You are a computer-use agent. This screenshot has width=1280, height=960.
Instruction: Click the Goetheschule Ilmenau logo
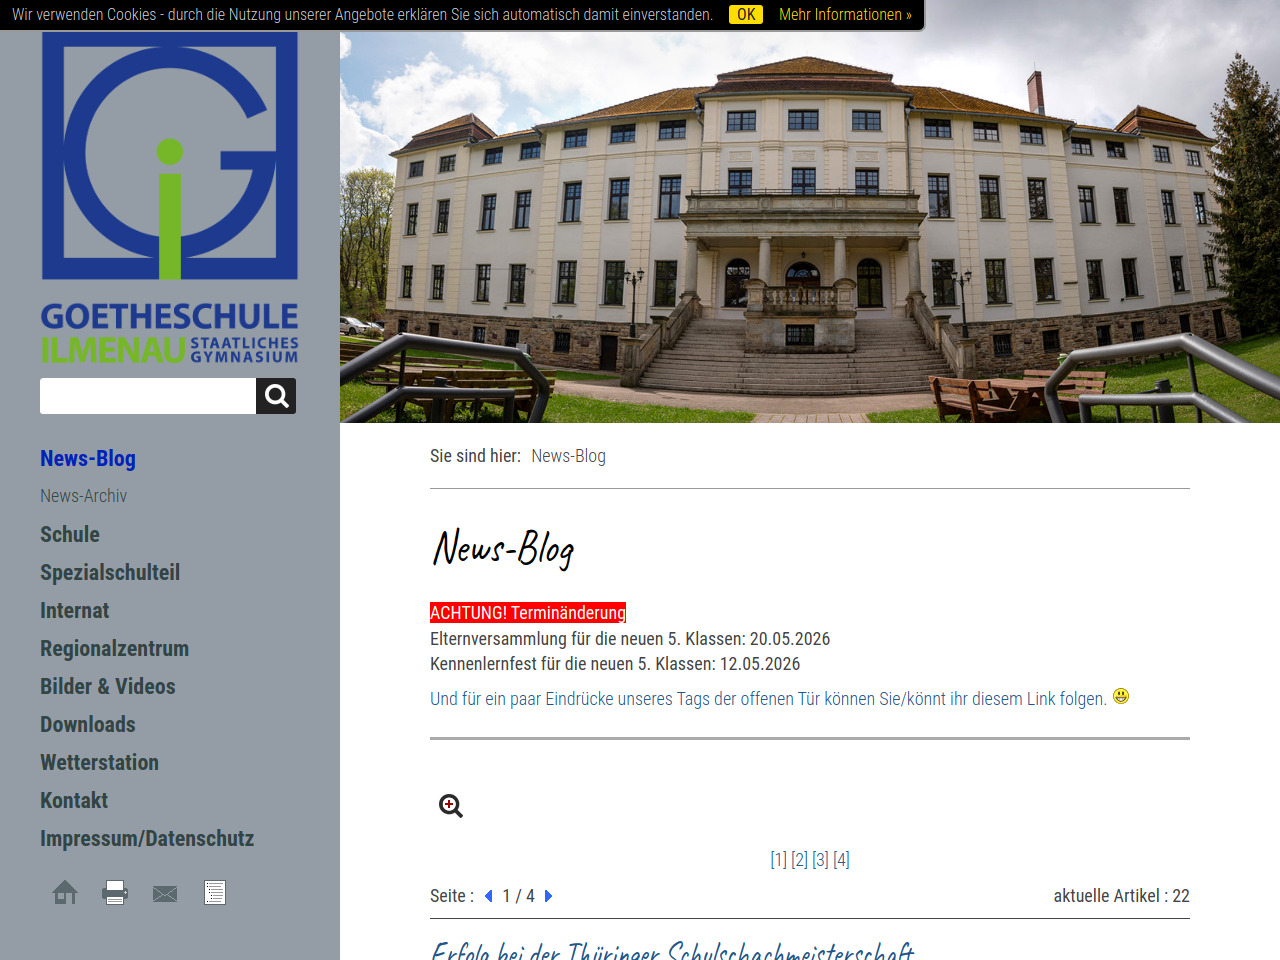click(x=170, y=197)
